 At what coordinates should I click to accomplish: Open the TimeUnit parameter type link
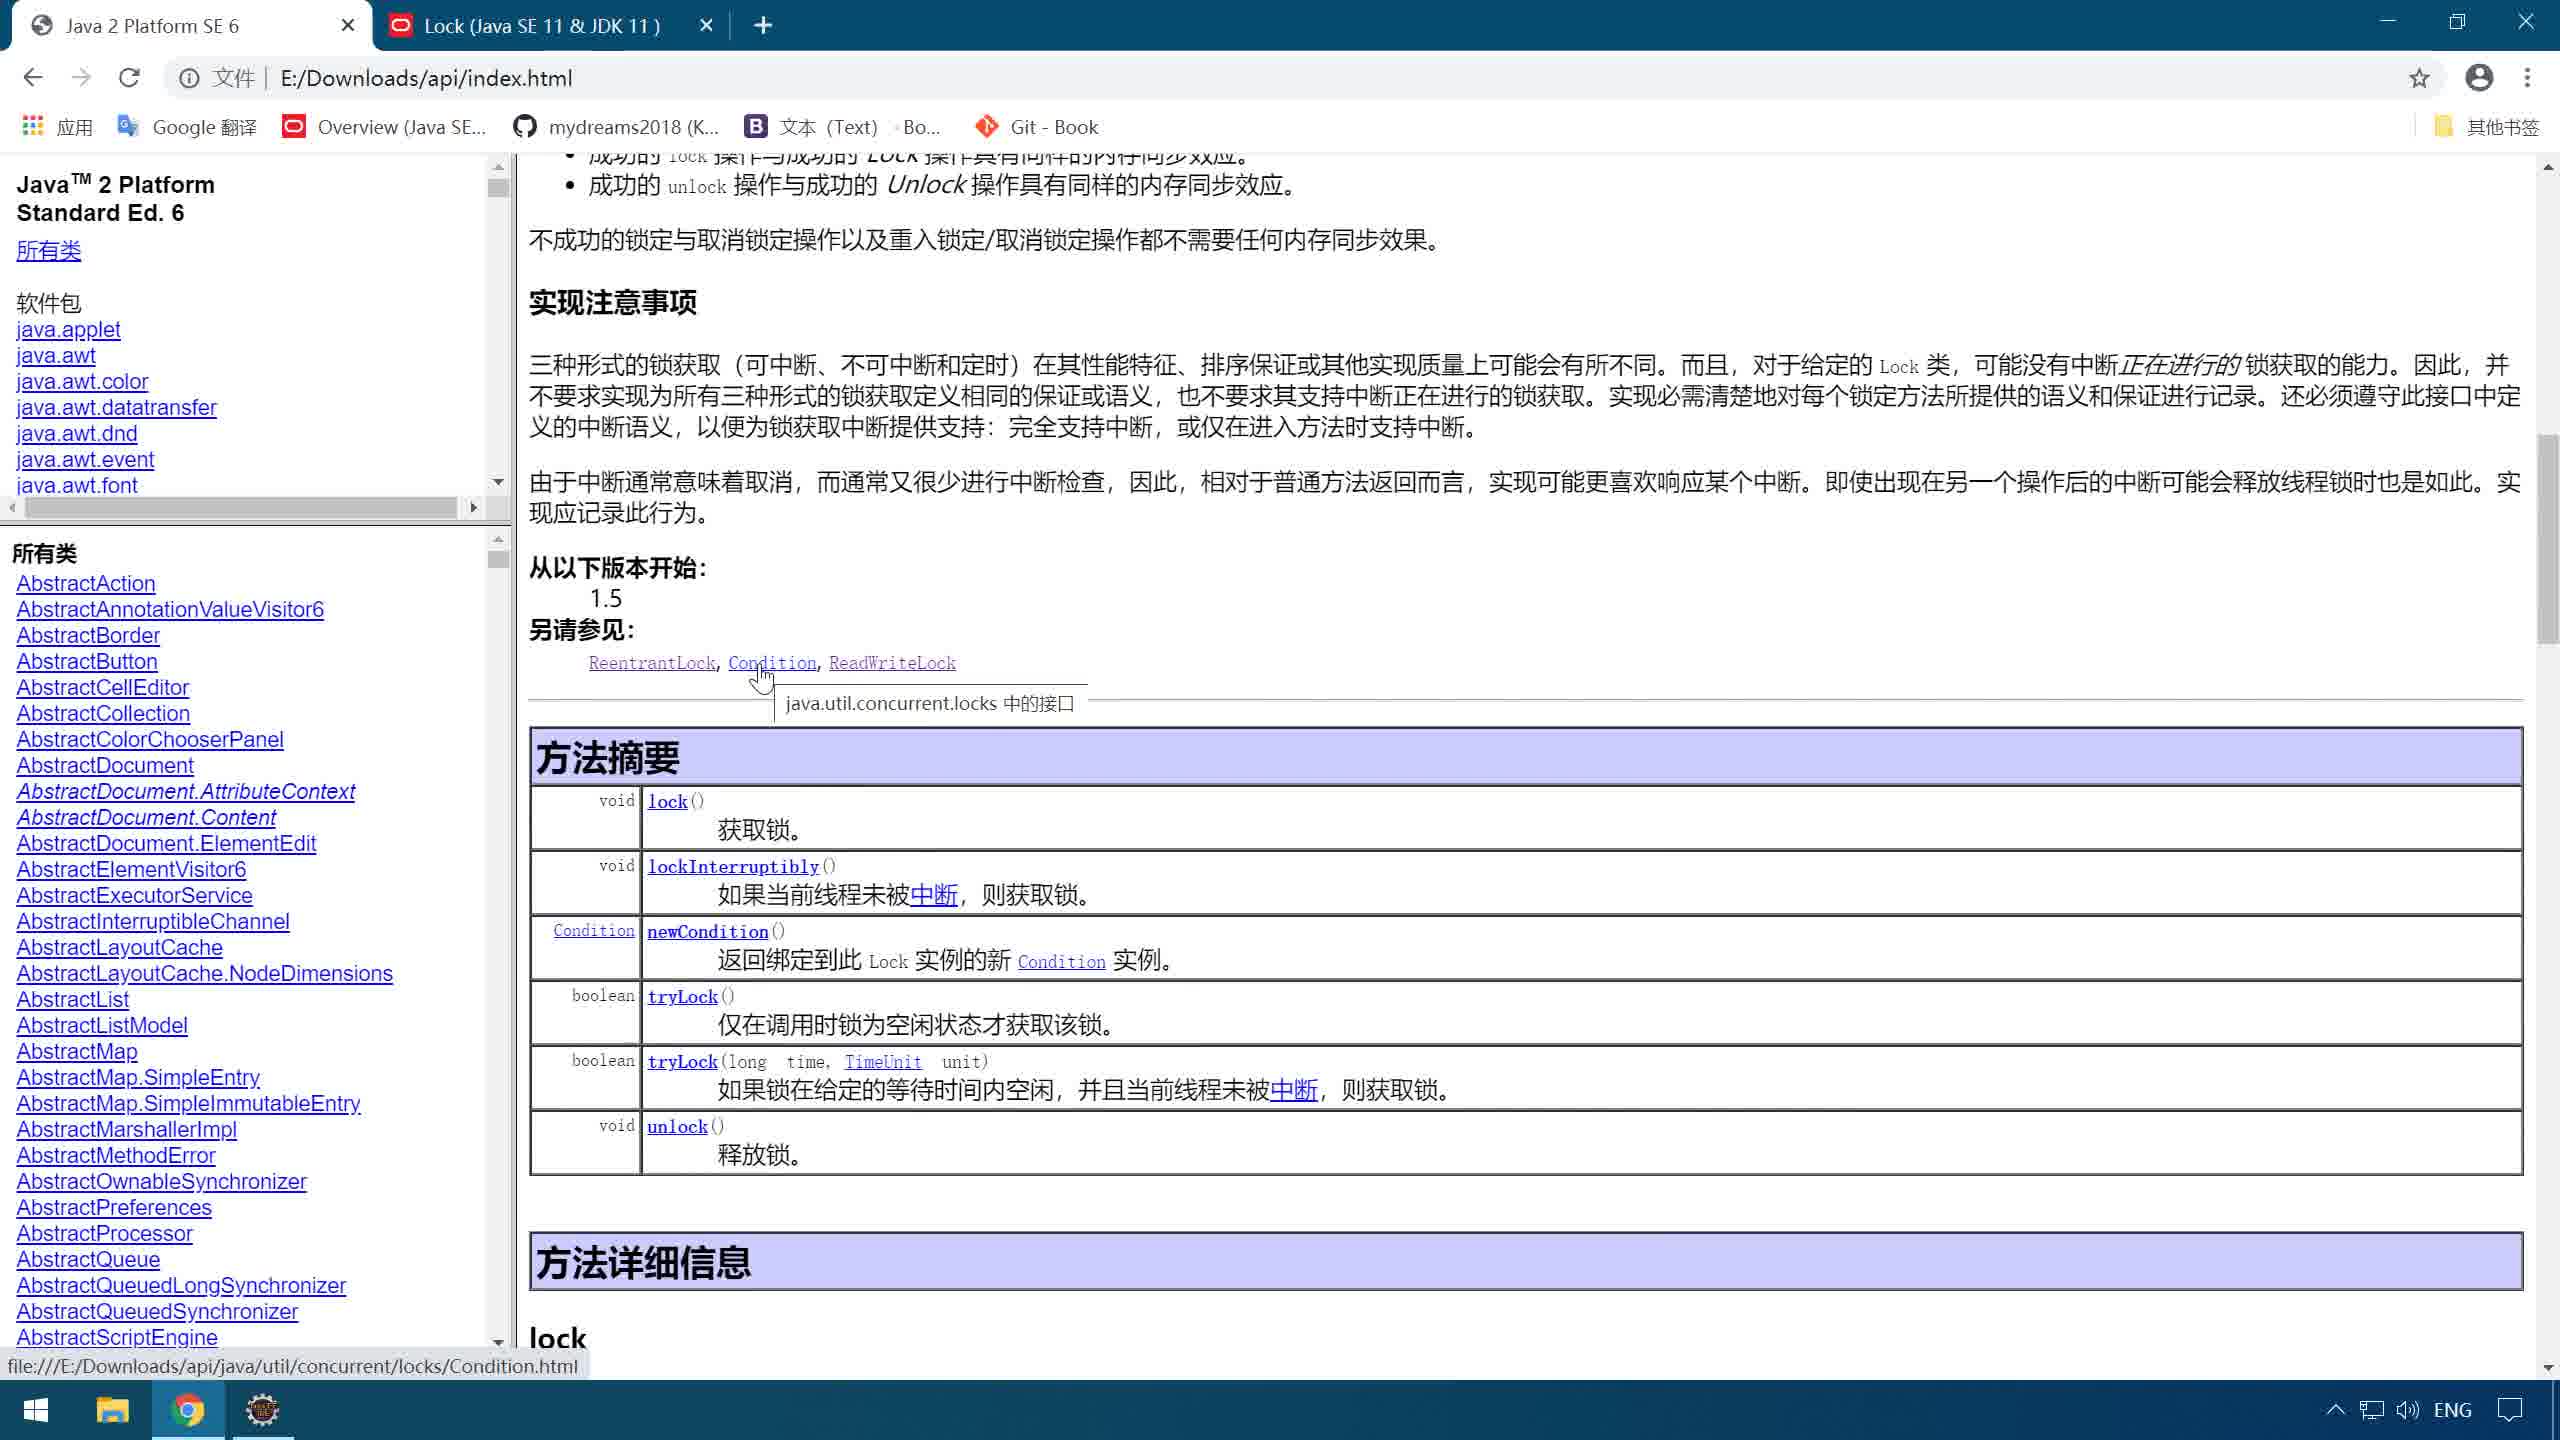tap(883, 1062)
